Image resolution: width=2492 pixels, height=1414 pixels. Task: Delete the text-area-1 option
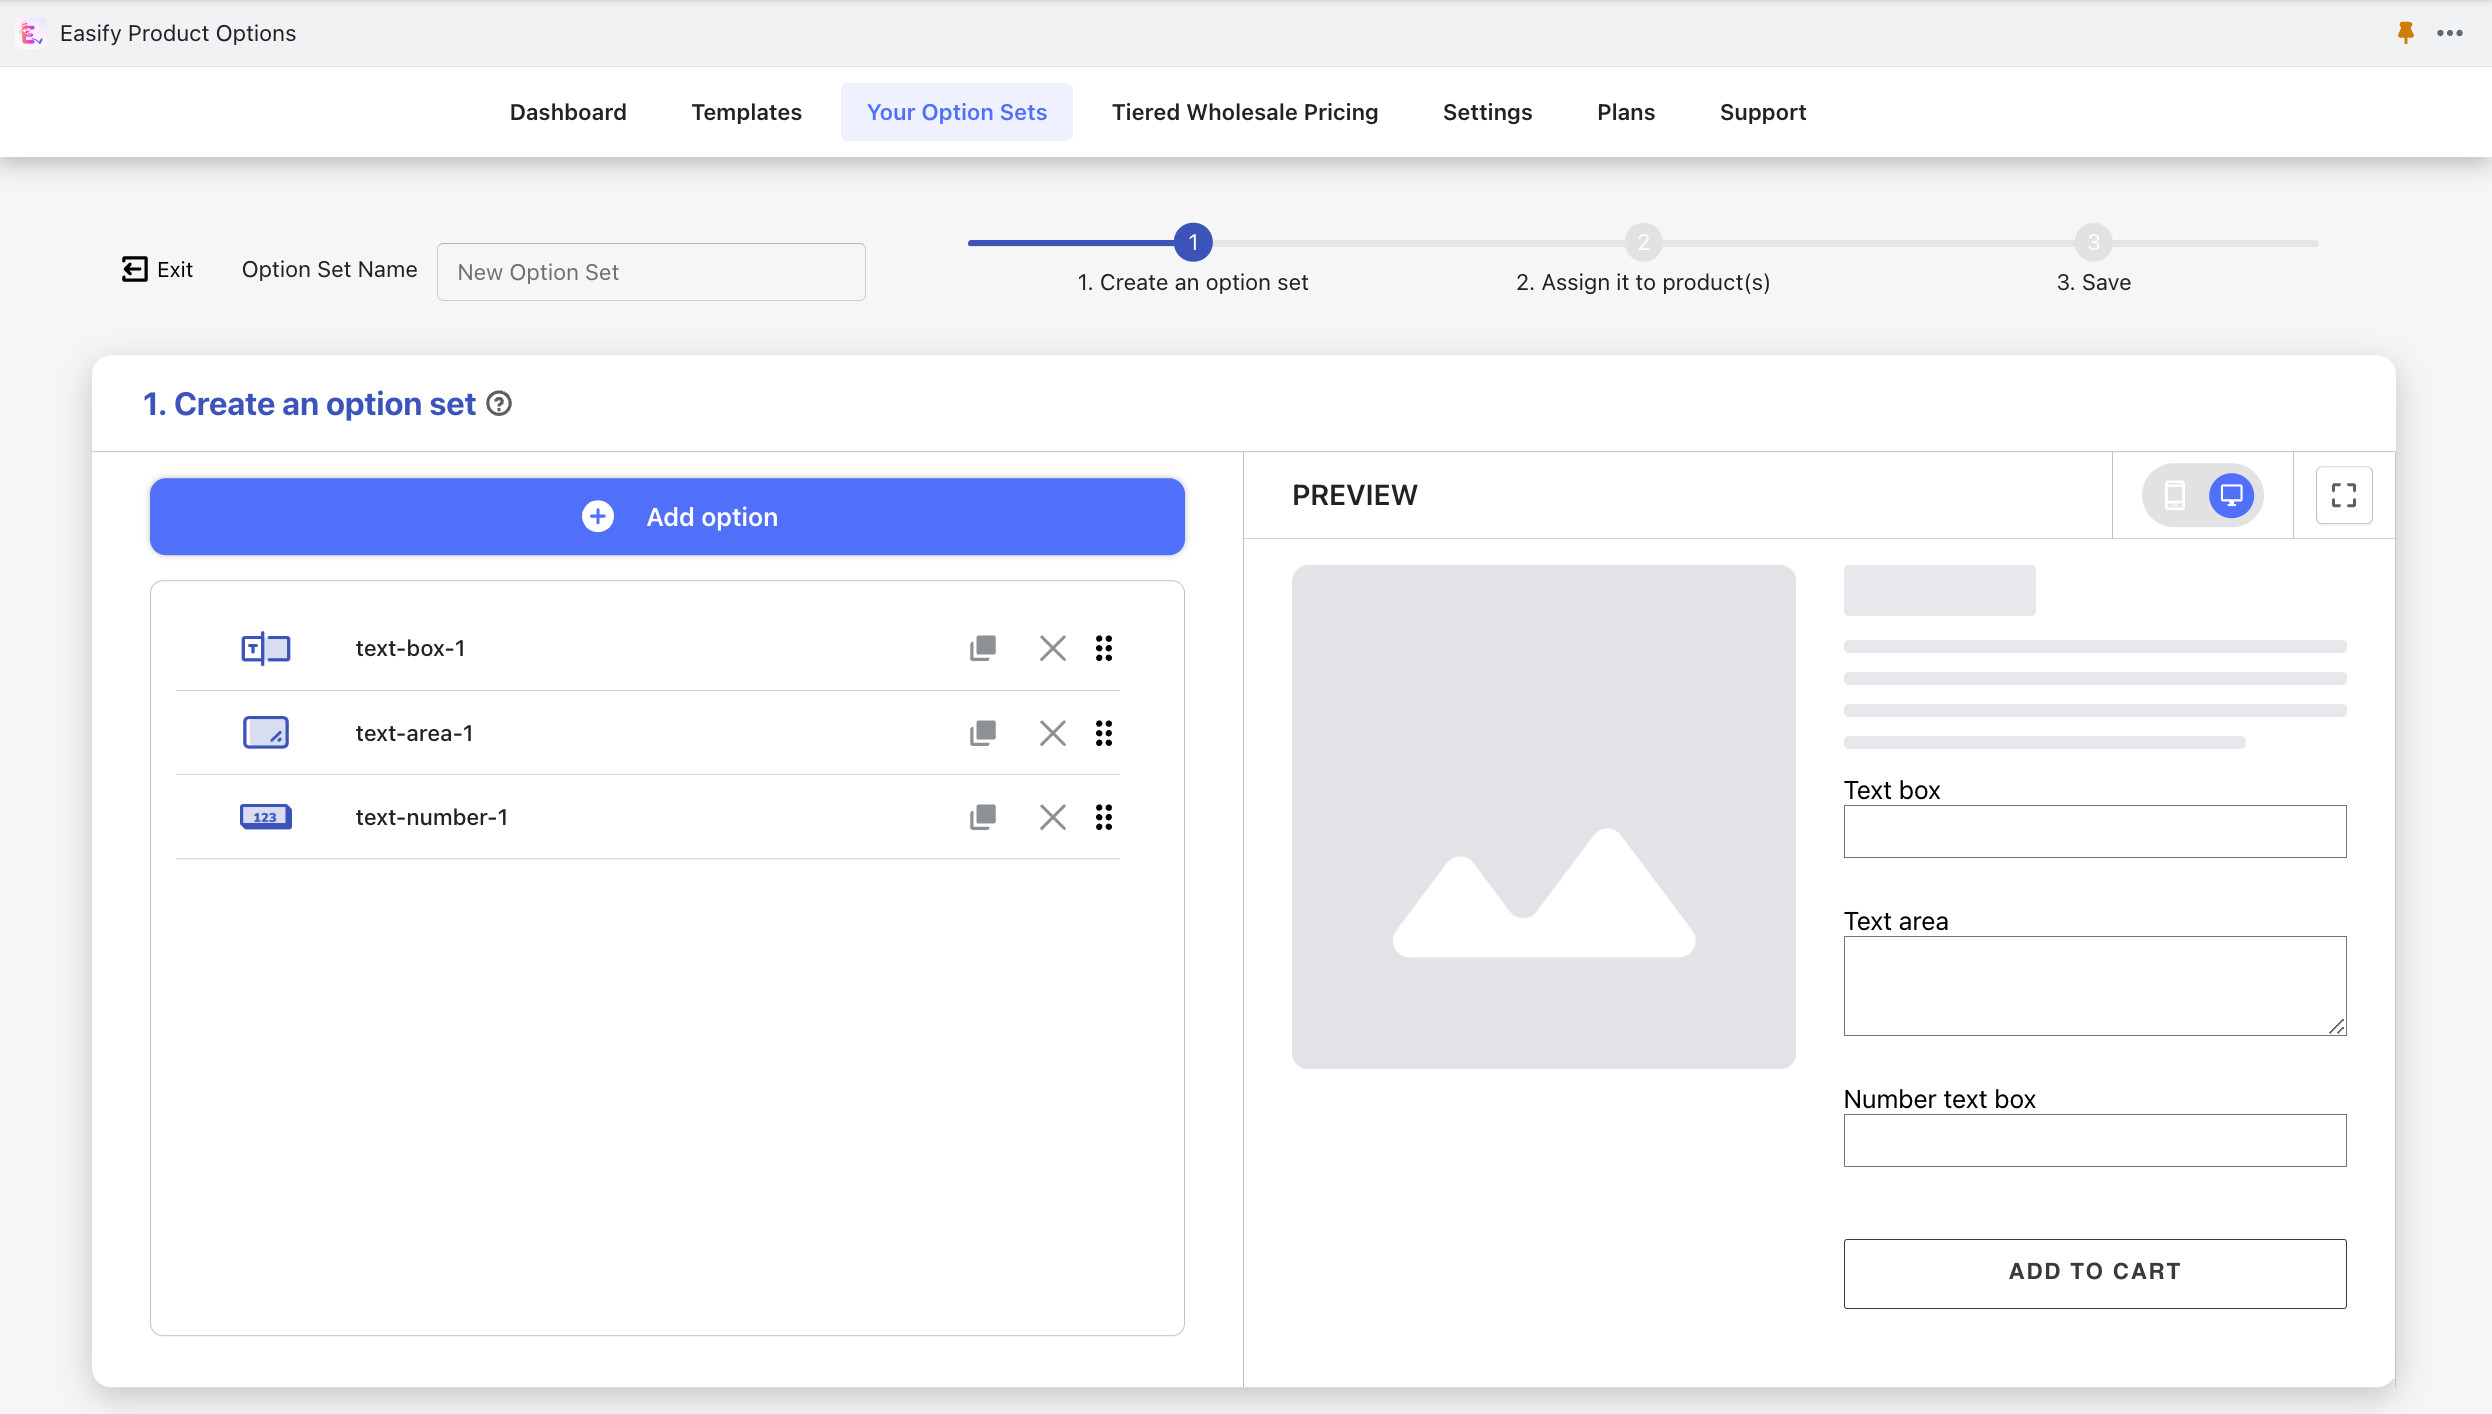(x=1051, y=731)
